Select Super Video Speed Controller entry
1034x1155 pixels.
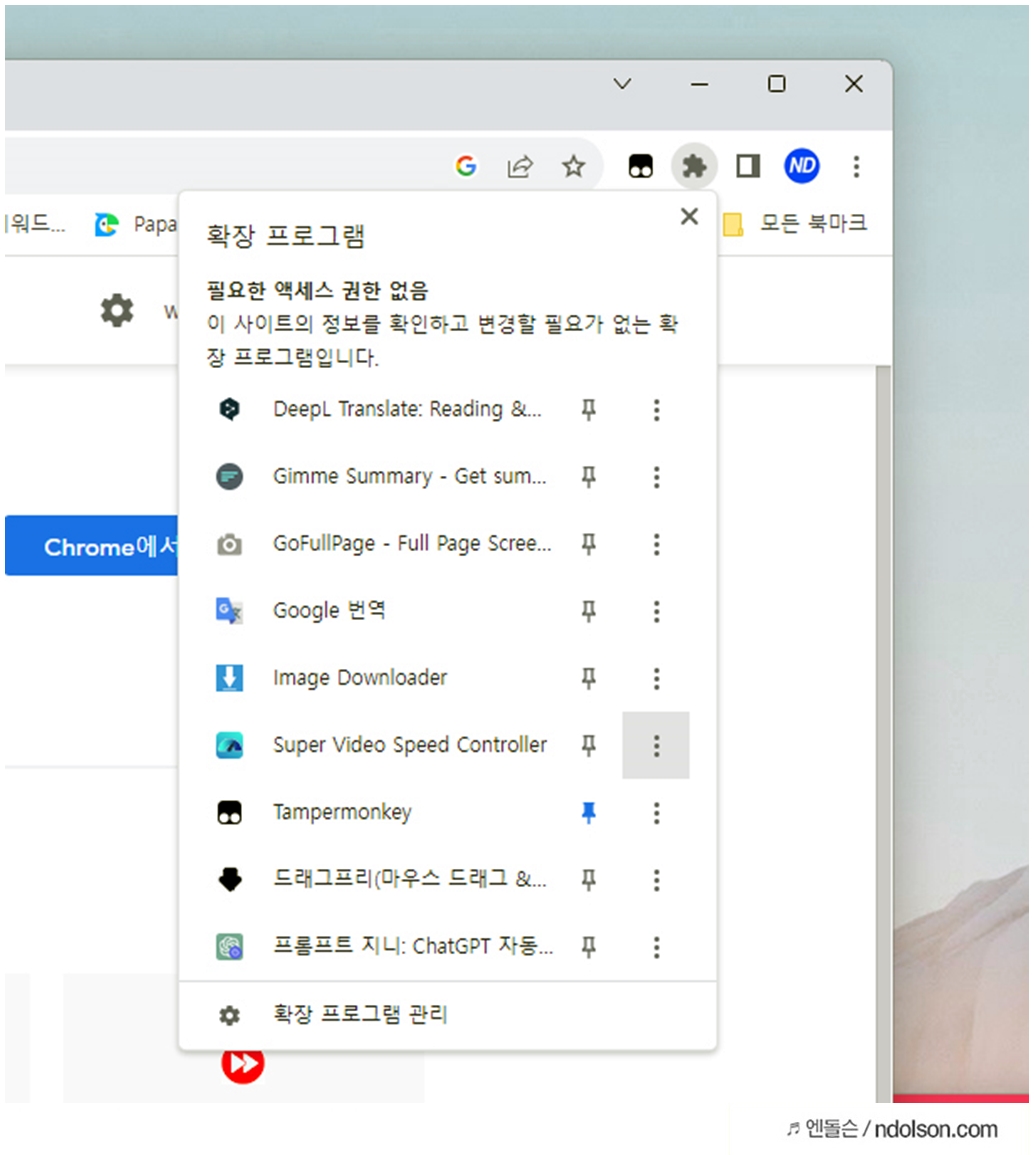[409, 745]
